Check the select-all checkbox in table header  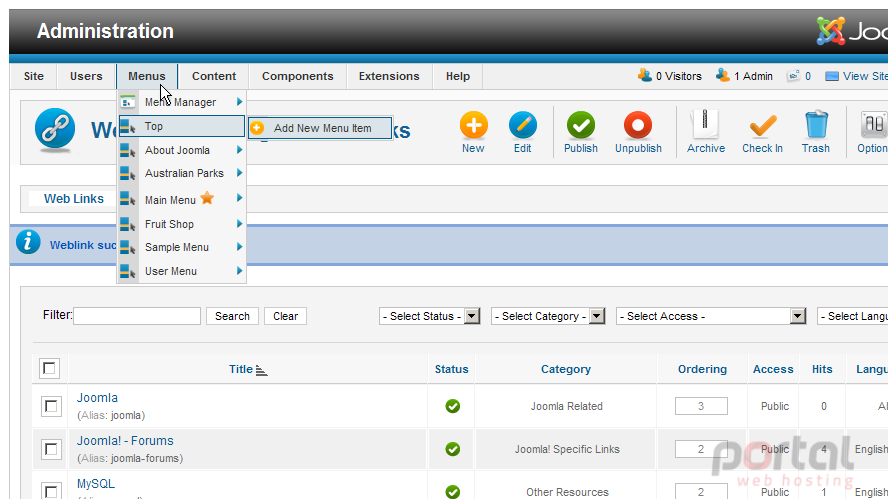tap(49, 368)
